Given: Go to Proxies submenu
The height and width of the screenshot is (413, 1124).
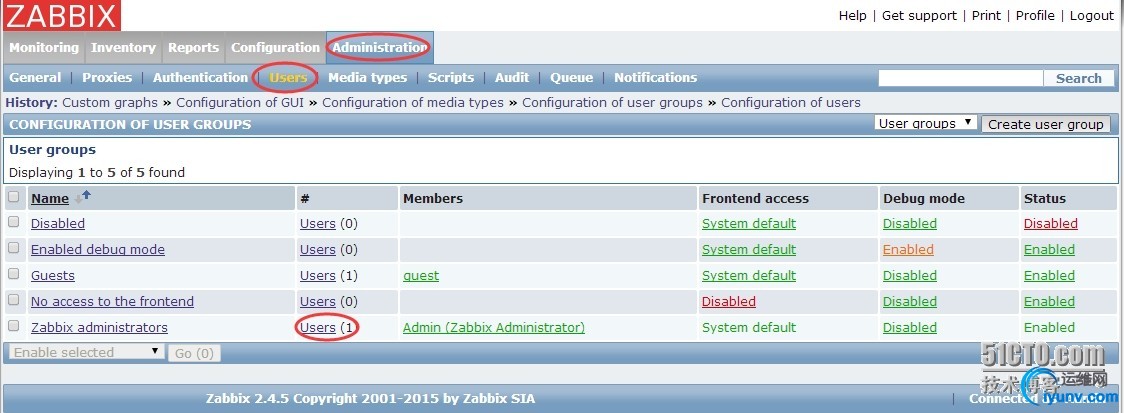Looking at the screenshot, I should 107,77.
